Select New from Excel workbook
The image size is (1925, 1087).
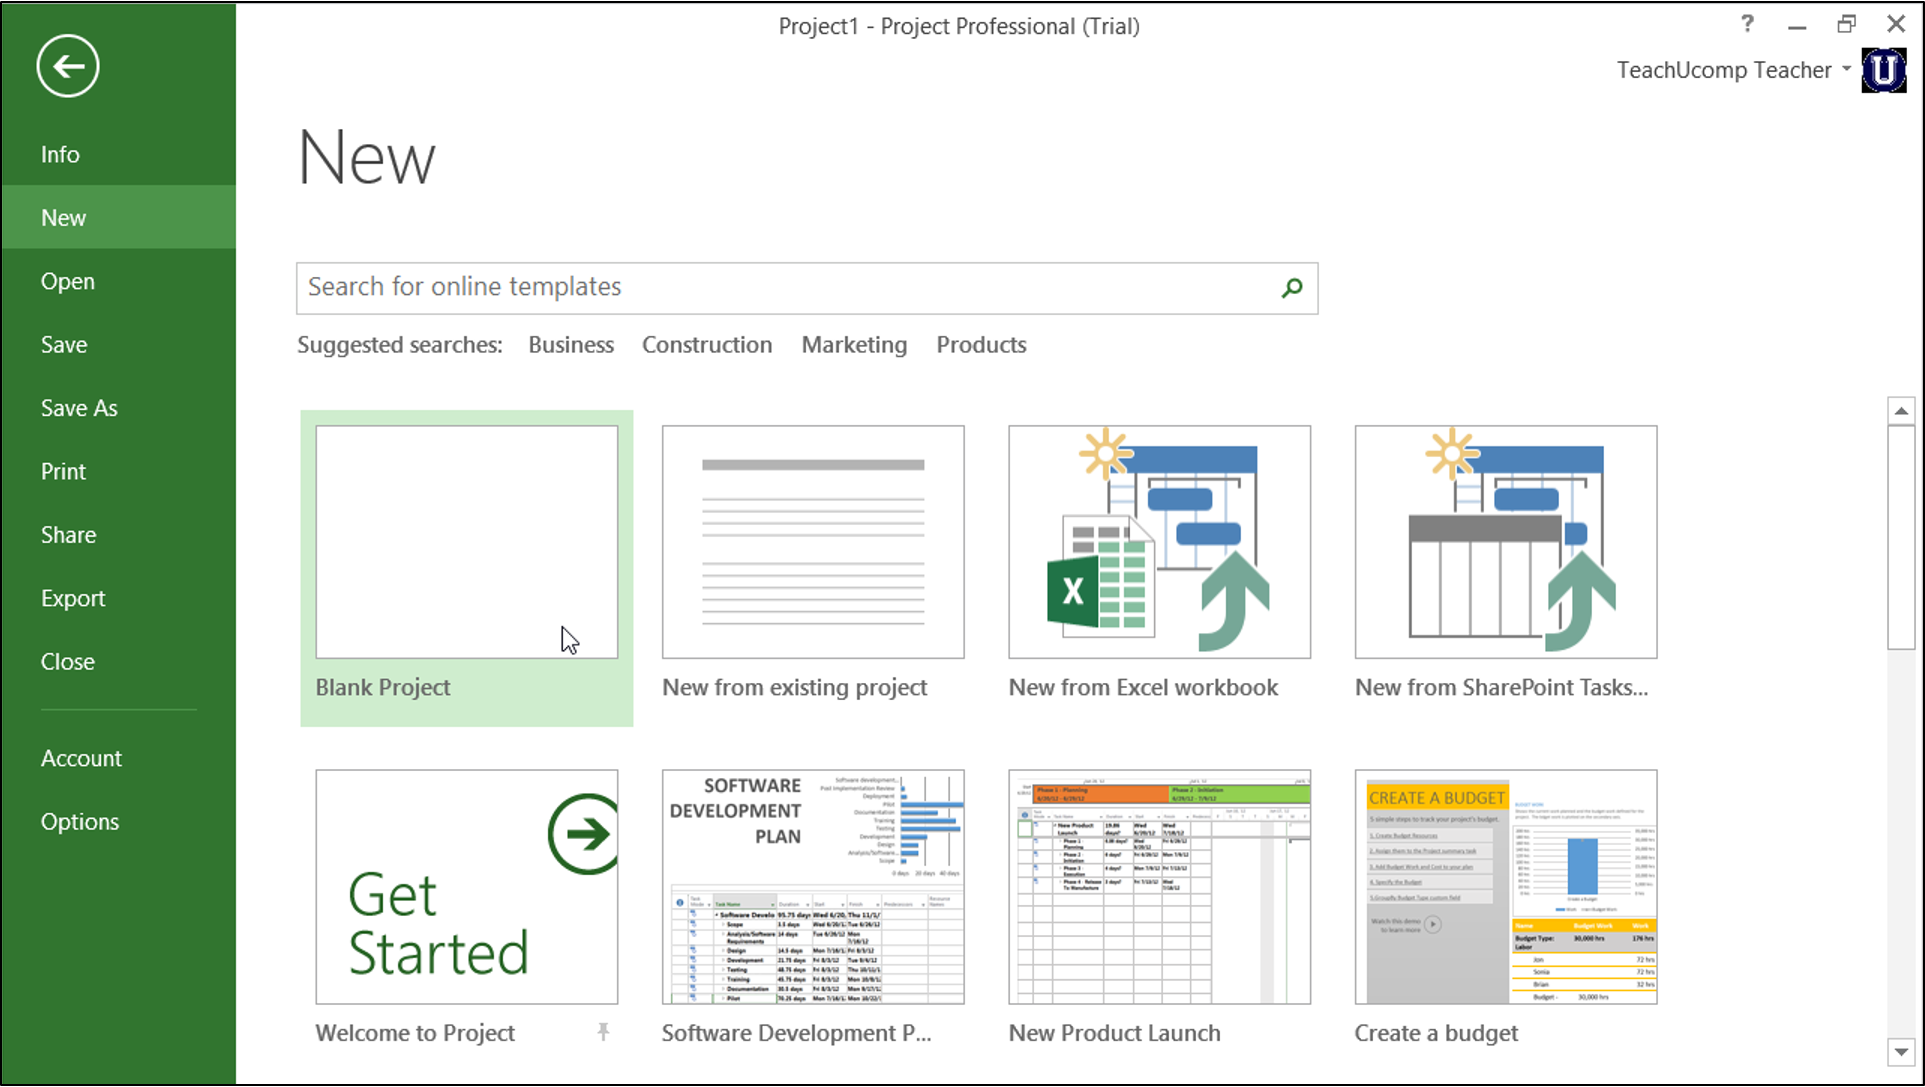1158,541
